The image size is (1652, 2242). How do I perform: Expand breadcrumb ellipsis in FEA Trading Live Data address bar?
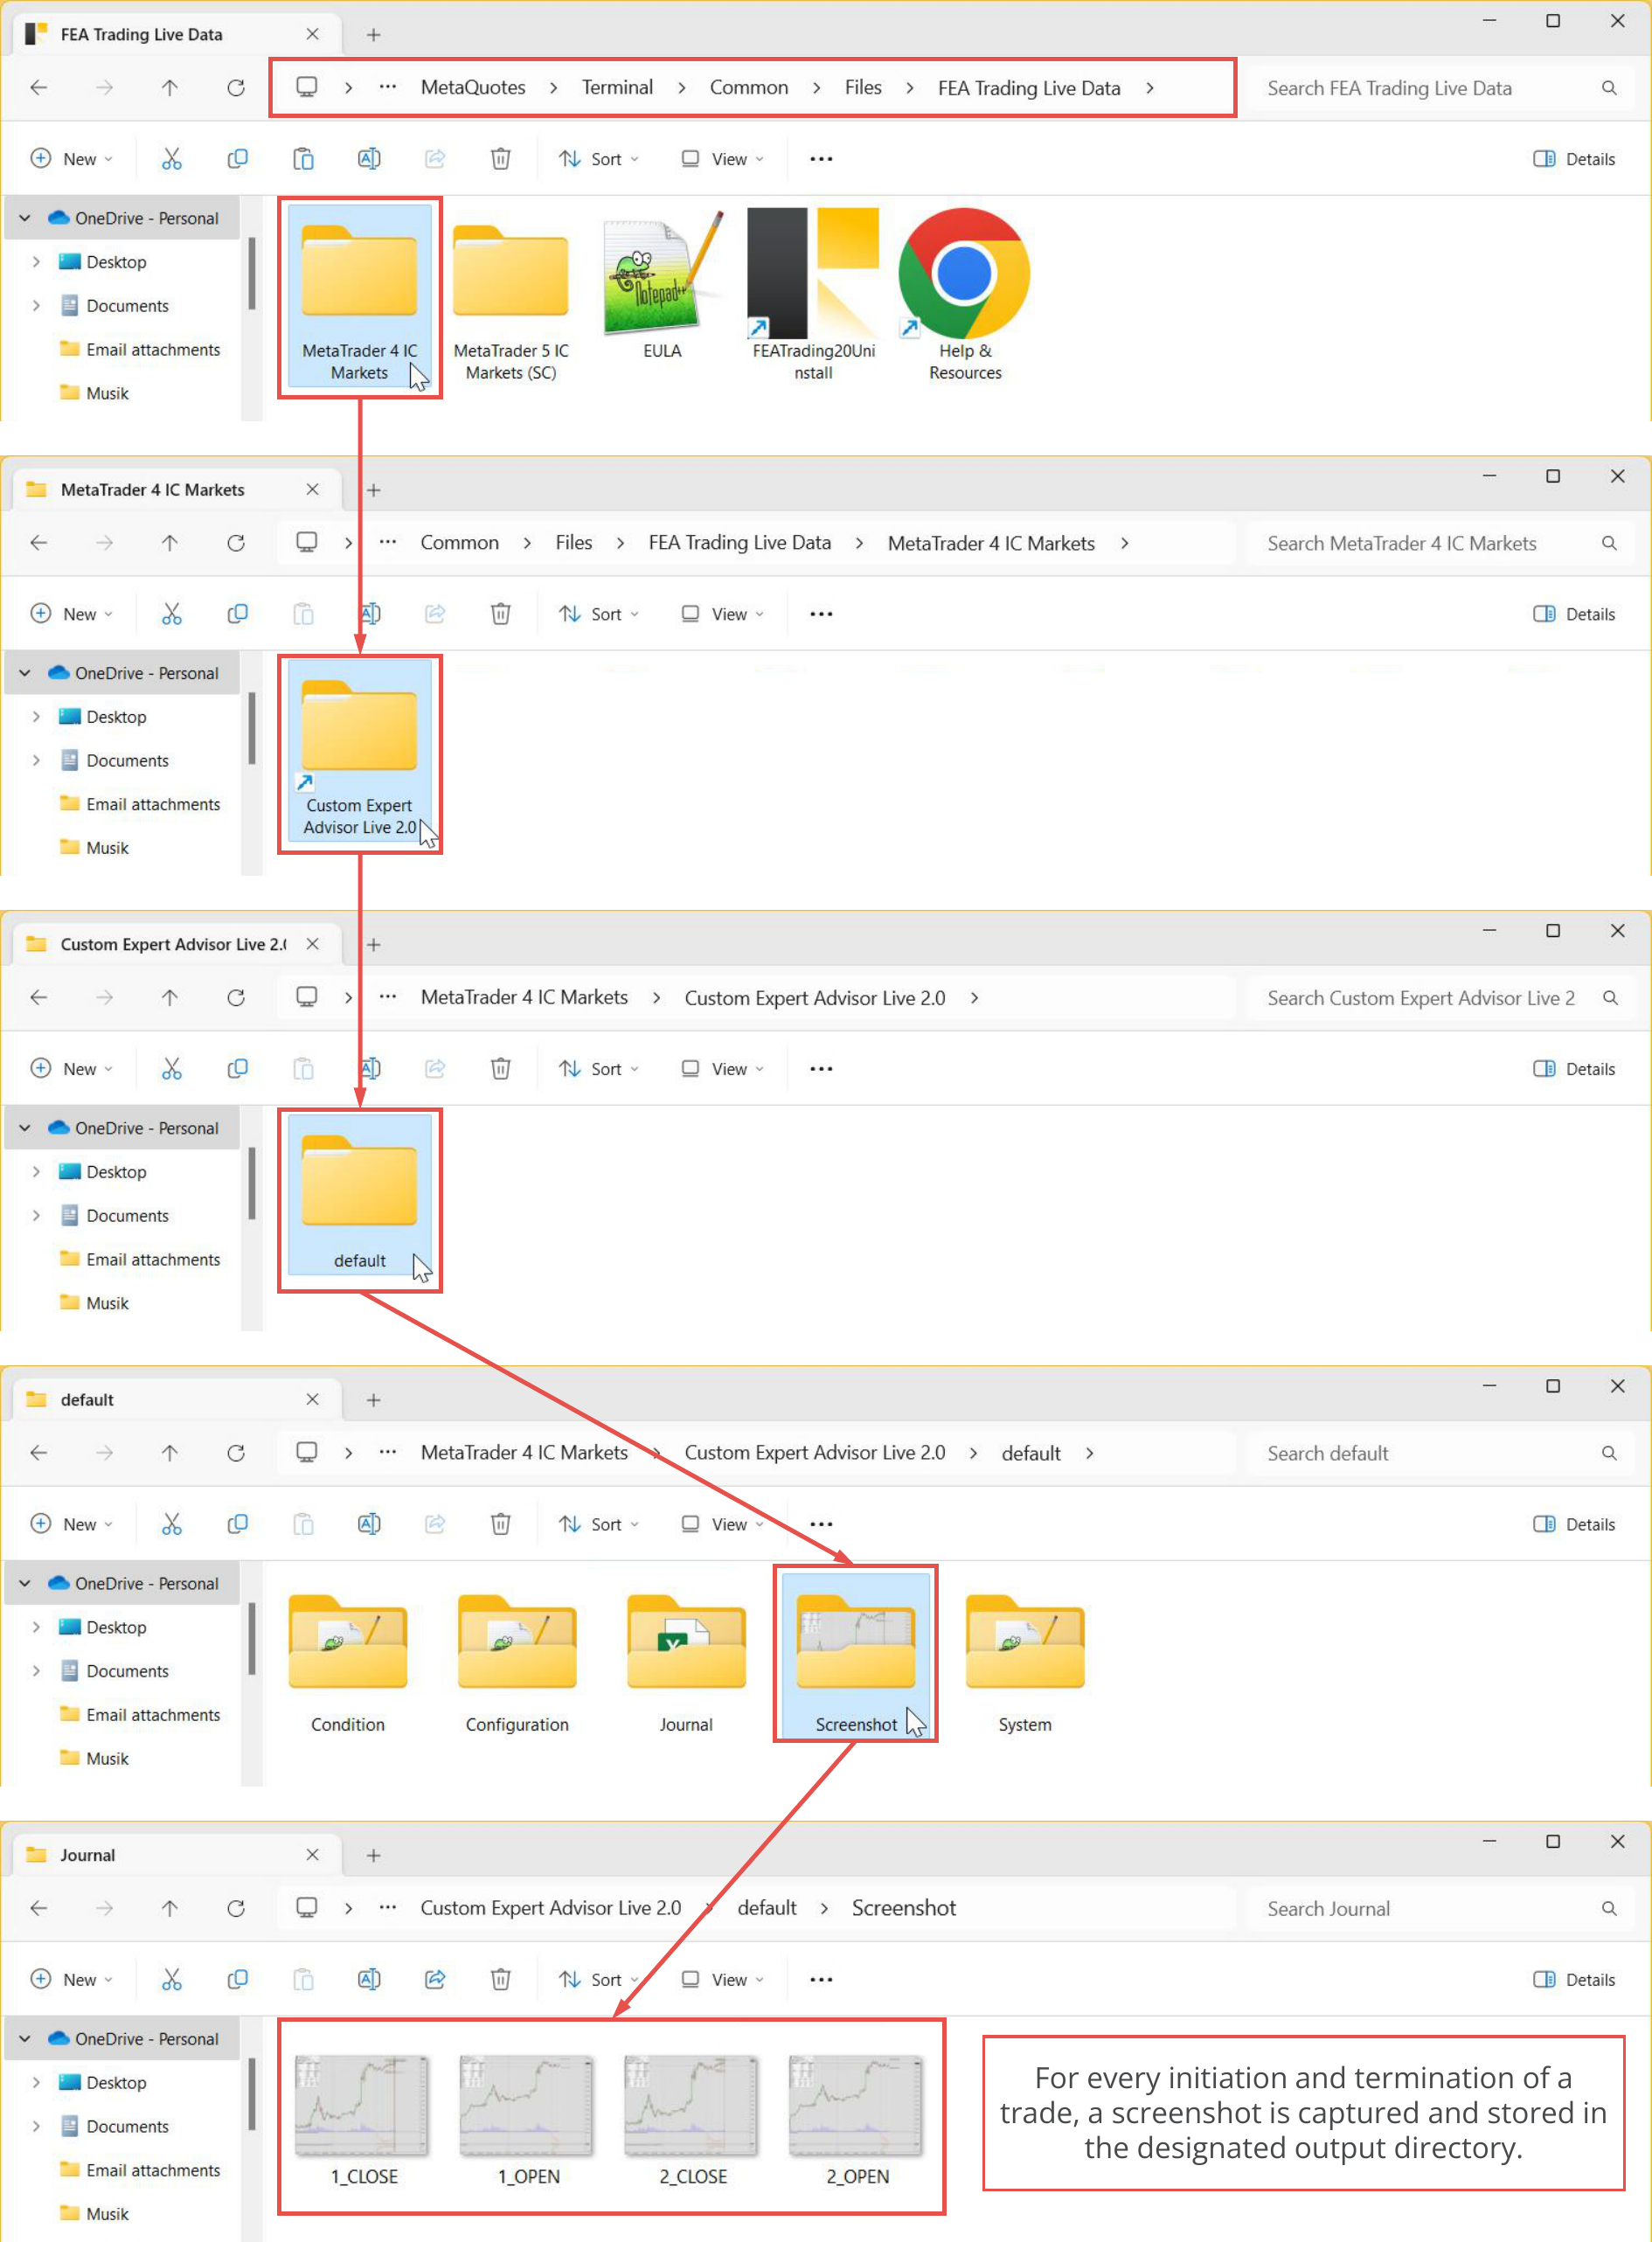[x=388, y=88]
